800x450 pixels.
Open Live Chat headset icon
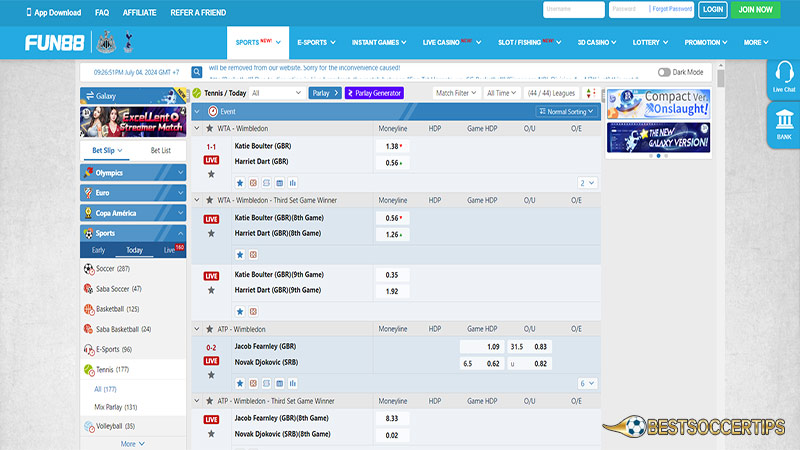click(x=784, y=73)
